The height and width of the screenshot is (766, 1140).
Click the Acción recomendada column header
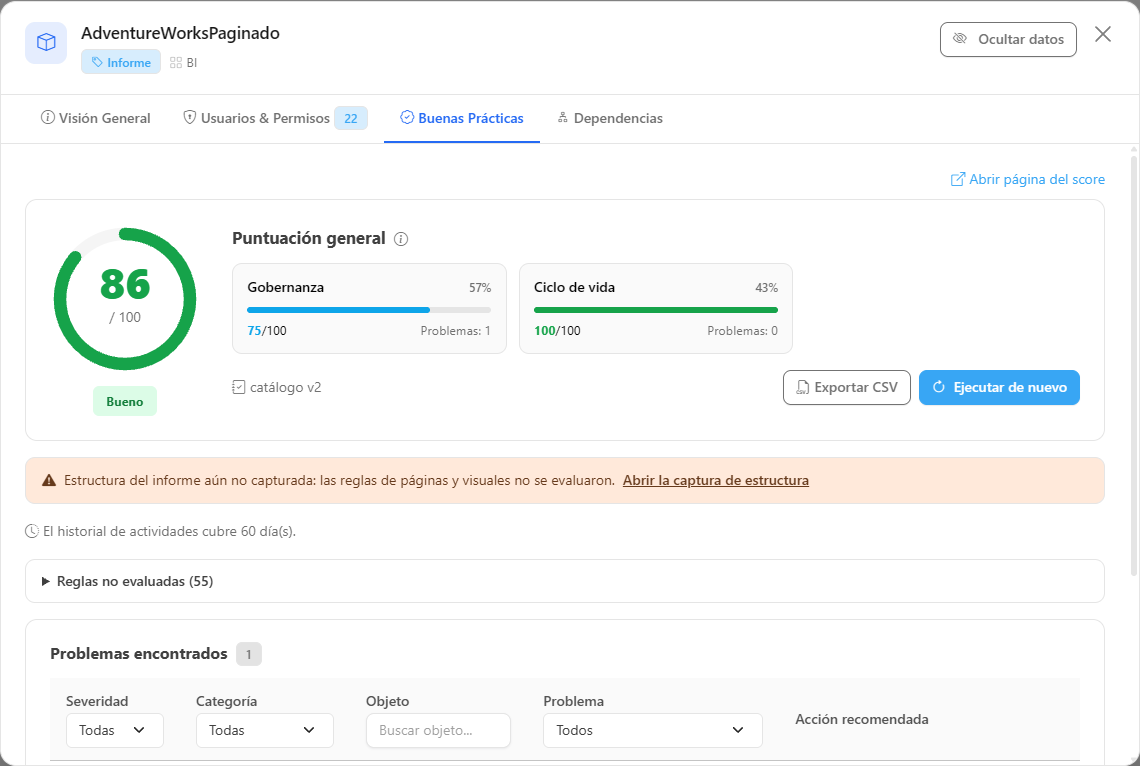click(x=862, y=719)
